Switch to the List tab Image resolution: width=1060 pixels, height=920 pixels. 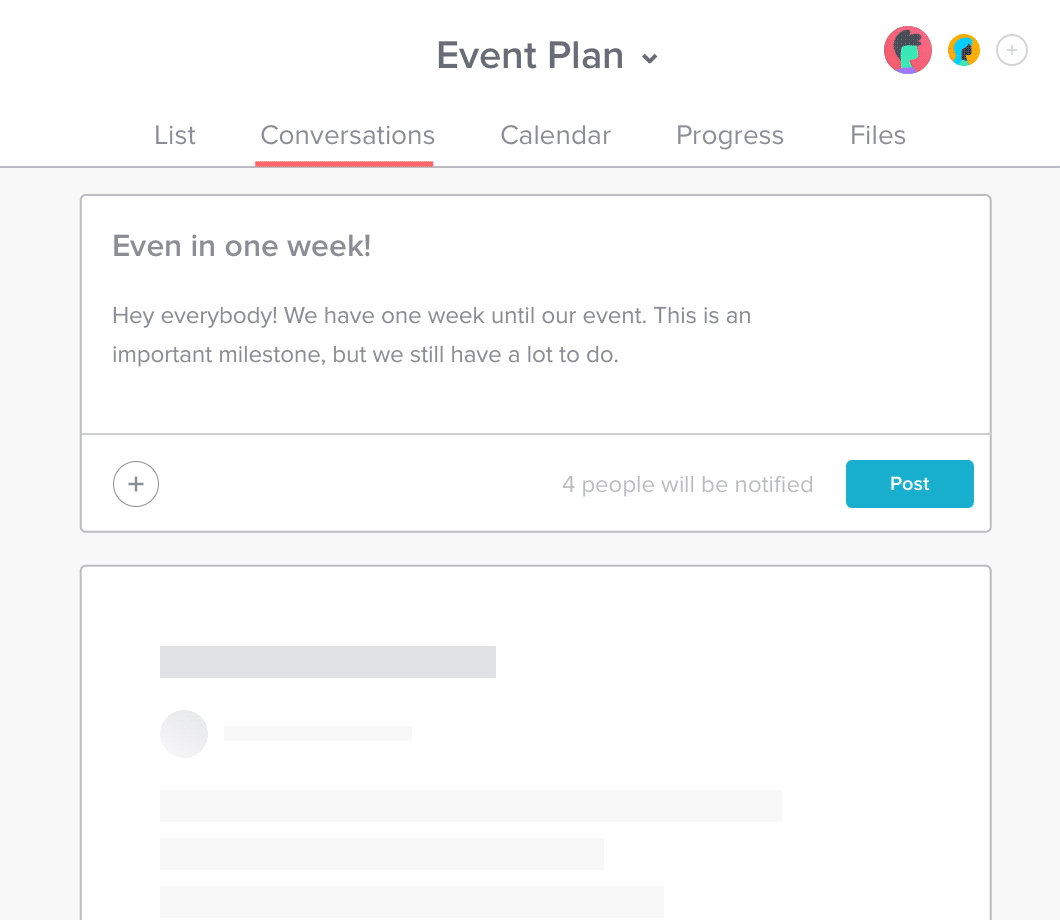pos(175,135)
